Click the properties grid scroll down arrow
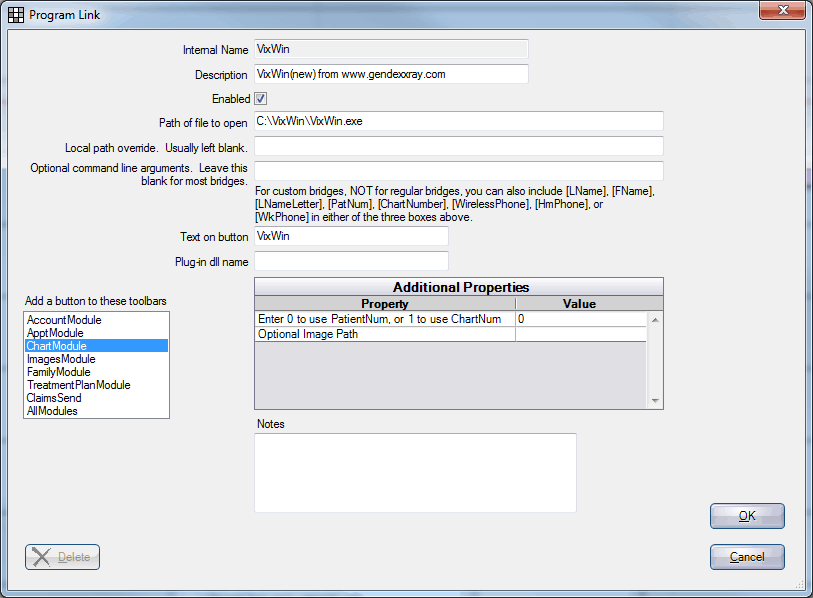Viewport: 813px width, 598px height. point(655,400)
